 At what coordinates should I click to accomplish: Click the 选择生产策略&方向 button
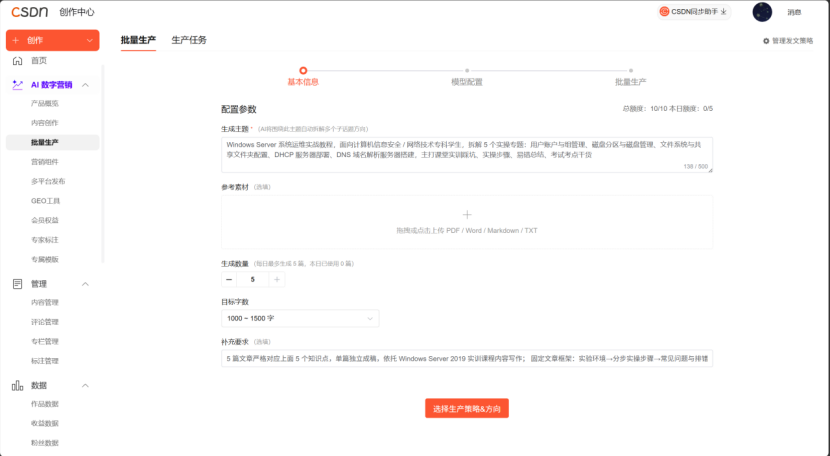[467, 408]
